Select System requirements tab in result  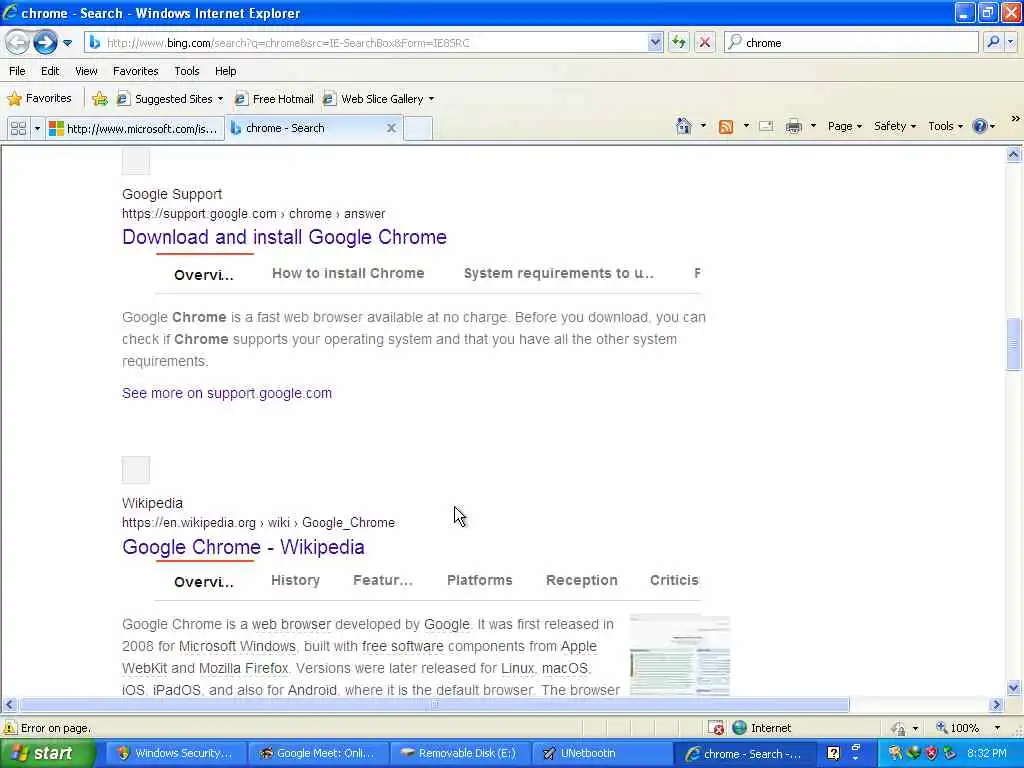tap(558, 273)
